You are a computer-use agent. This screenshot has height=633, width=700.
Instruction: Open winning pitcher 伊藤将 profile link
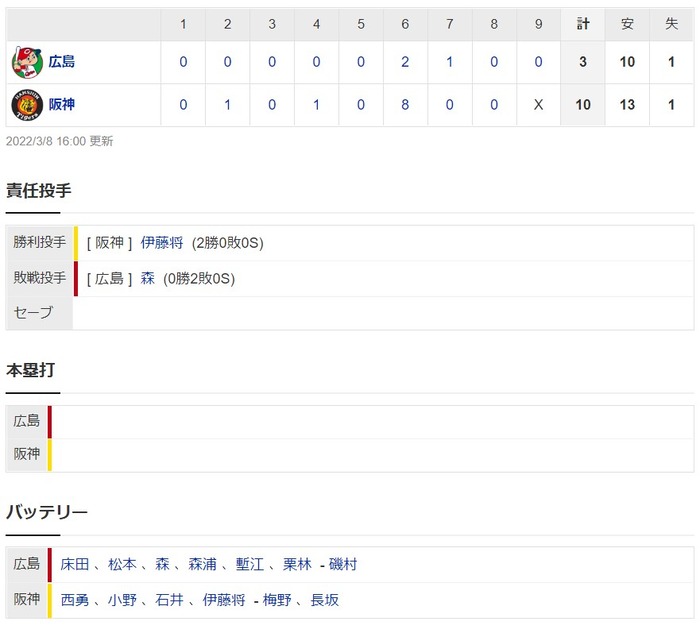pos(162,243)
